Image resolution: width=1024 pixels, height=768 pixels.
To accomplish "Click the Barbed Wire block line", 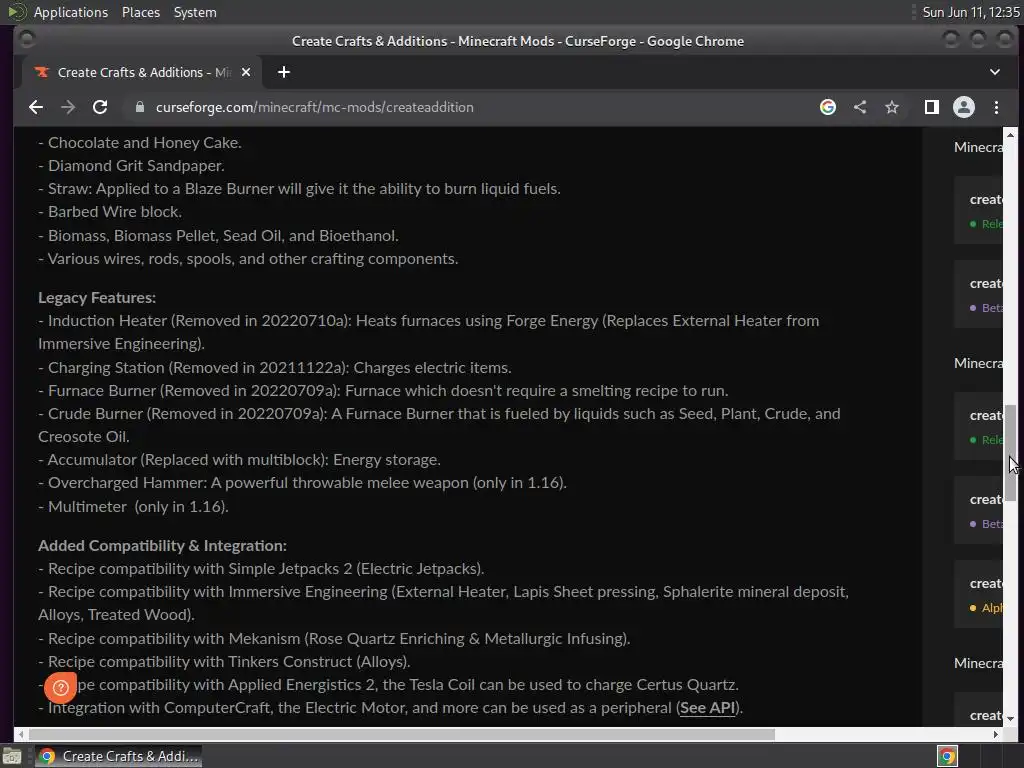I will coord(110,212).
